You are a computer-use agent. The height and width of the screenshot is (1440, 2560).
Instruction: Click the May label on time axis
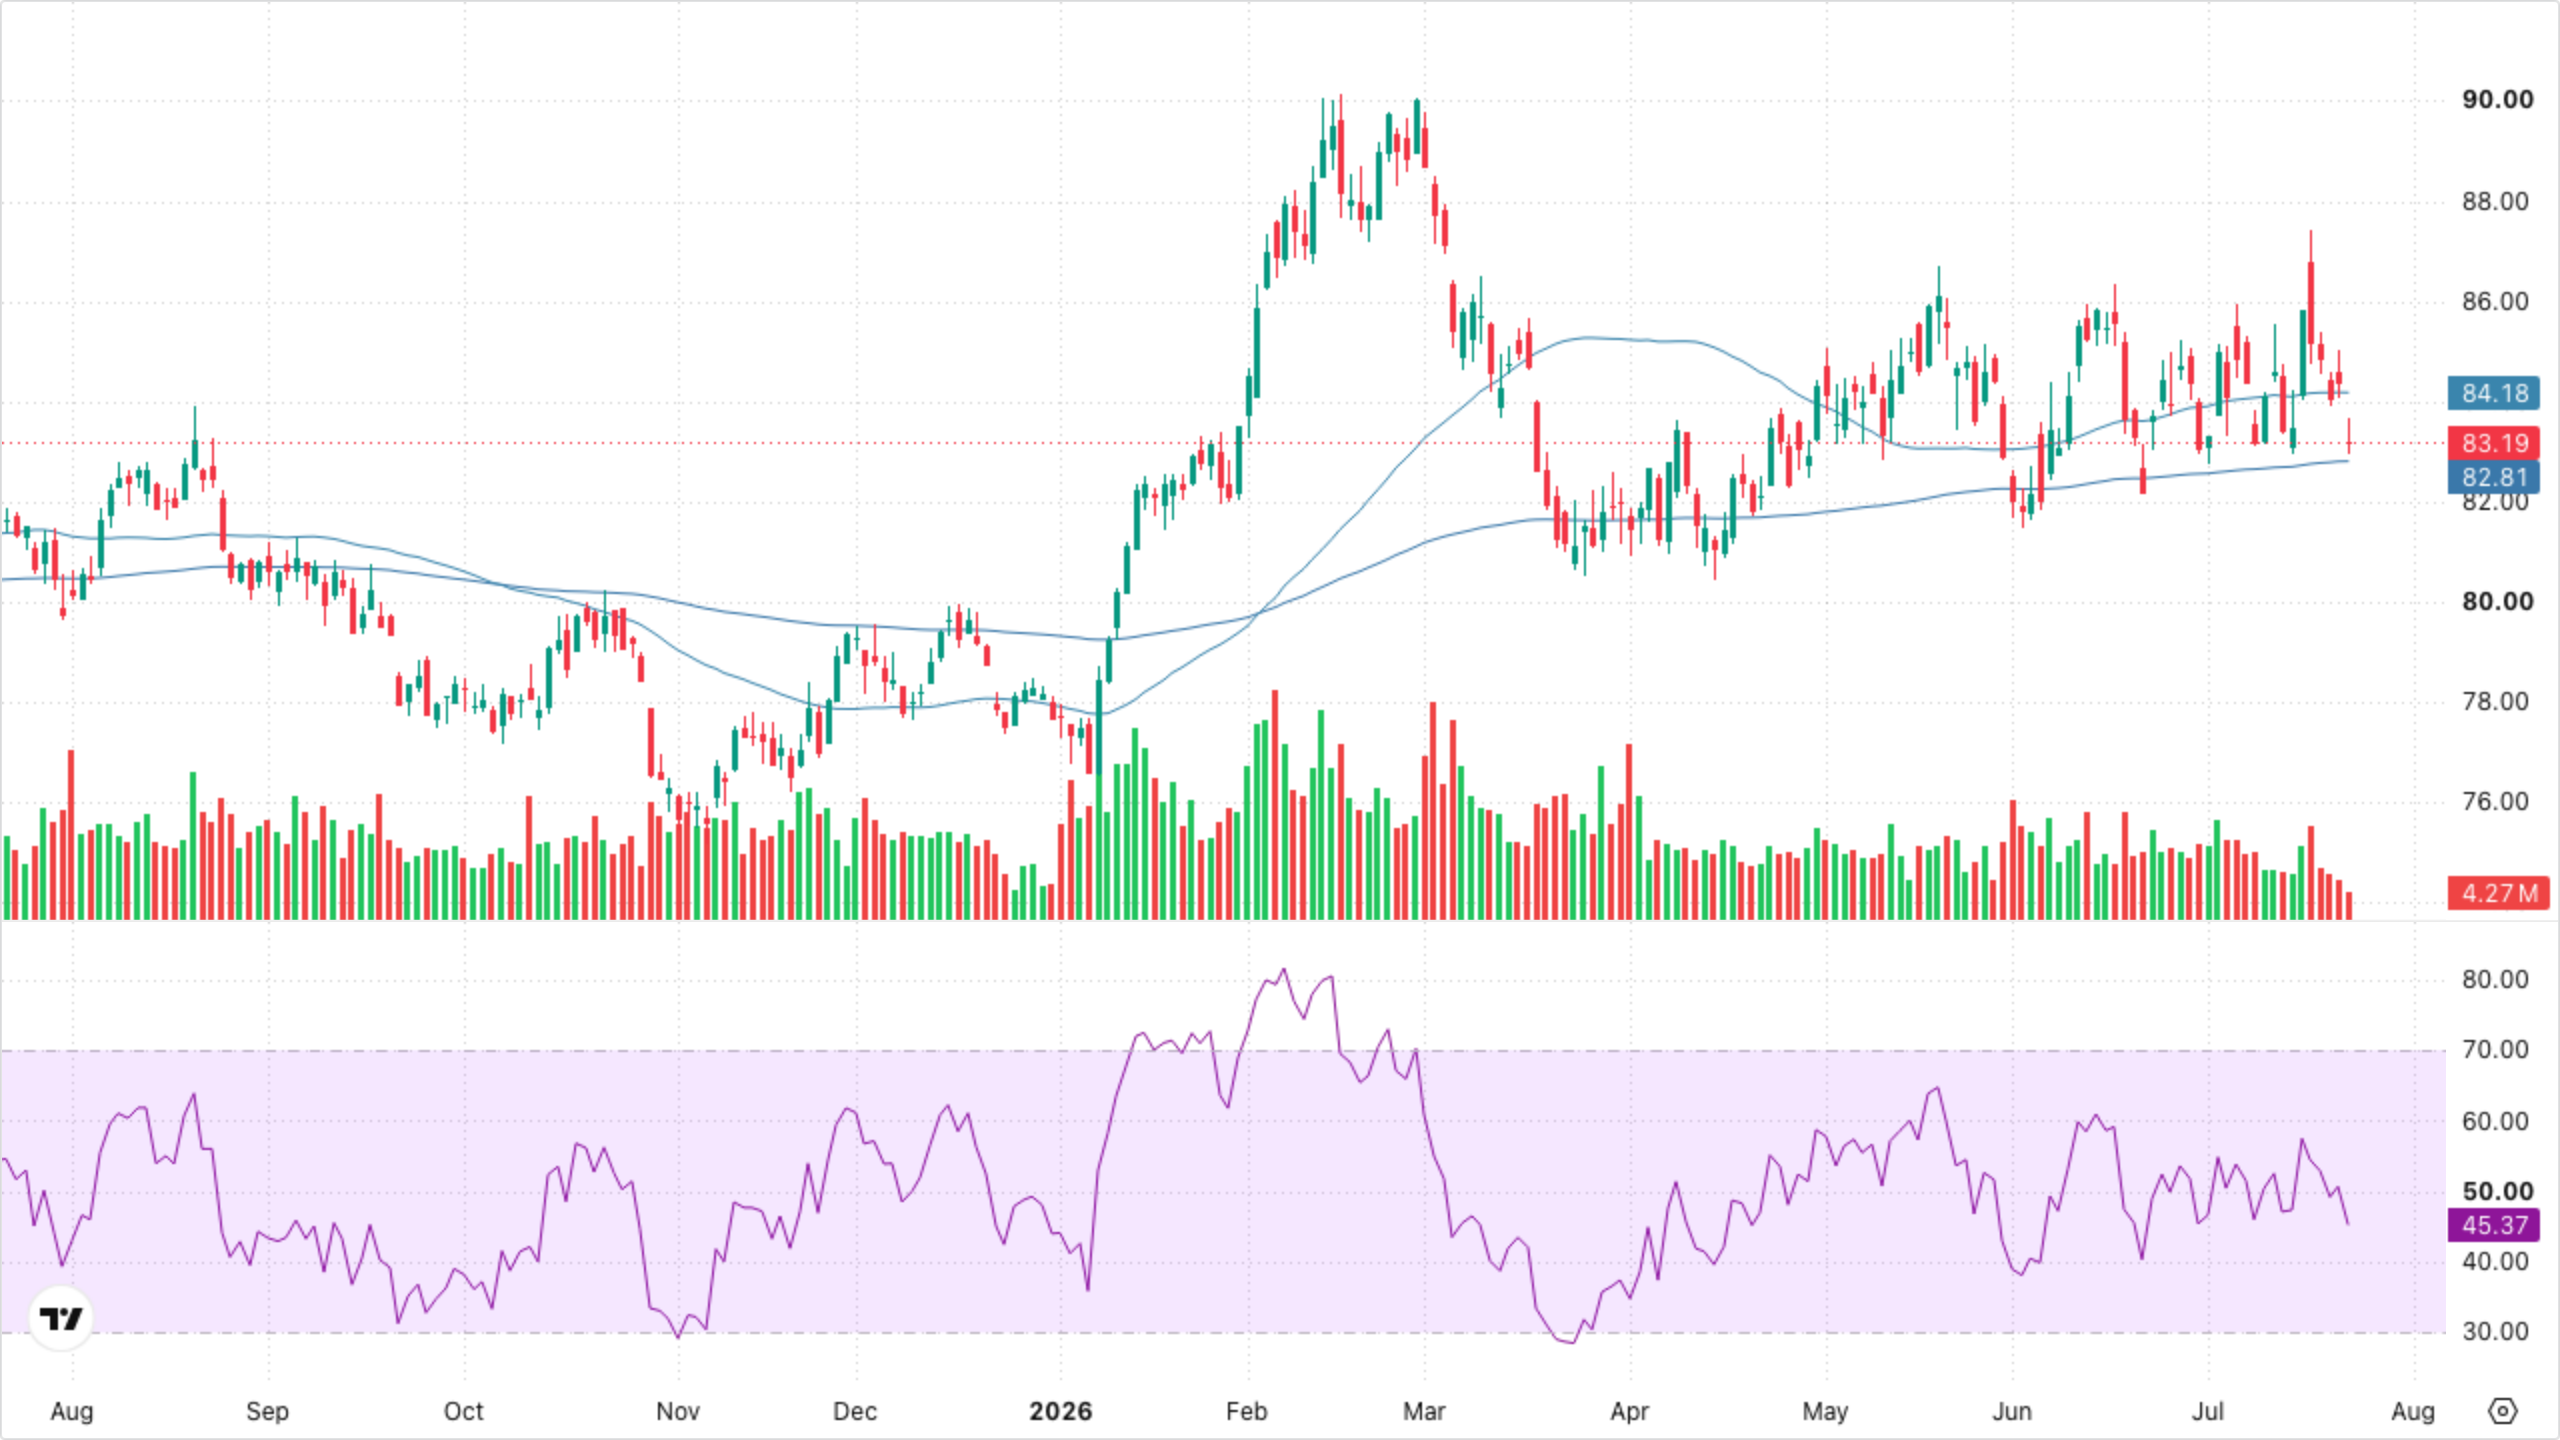coord(1825,1412)
